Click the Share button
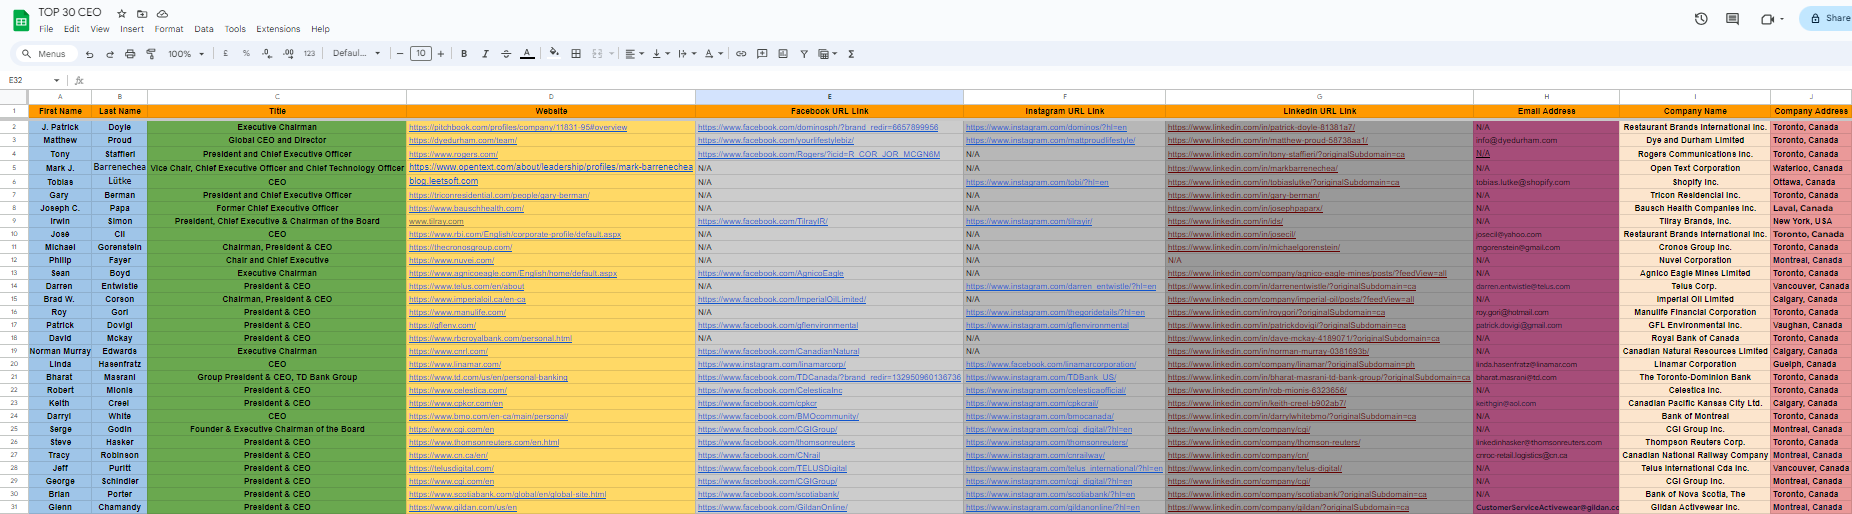Screen dimensions: 1852x514 [x=1826, y=18]
